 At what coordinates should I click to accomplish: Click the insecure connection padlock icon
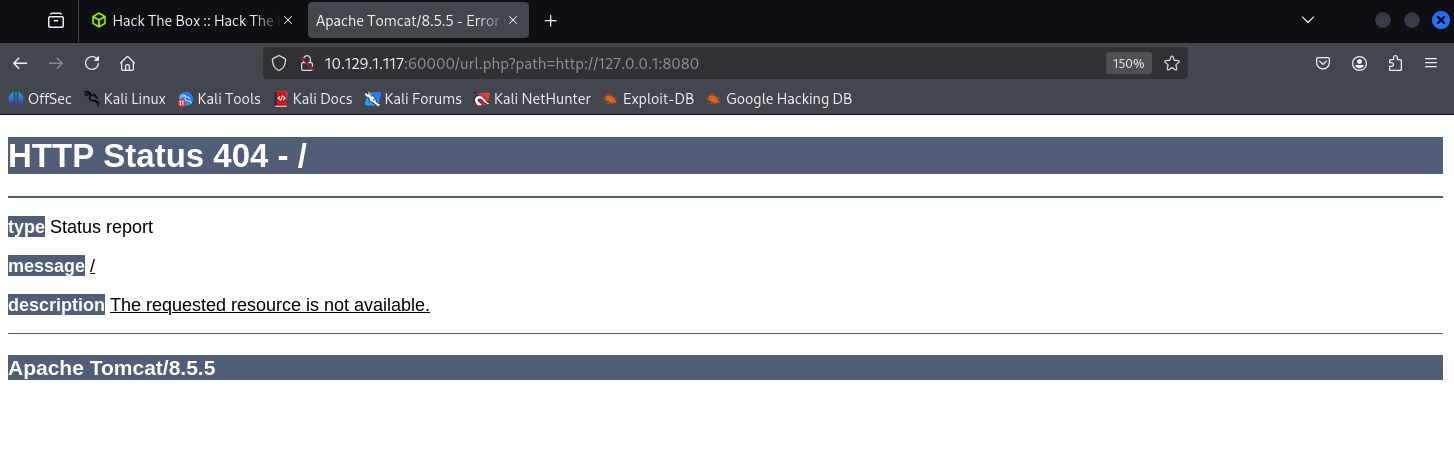(306, 63)
